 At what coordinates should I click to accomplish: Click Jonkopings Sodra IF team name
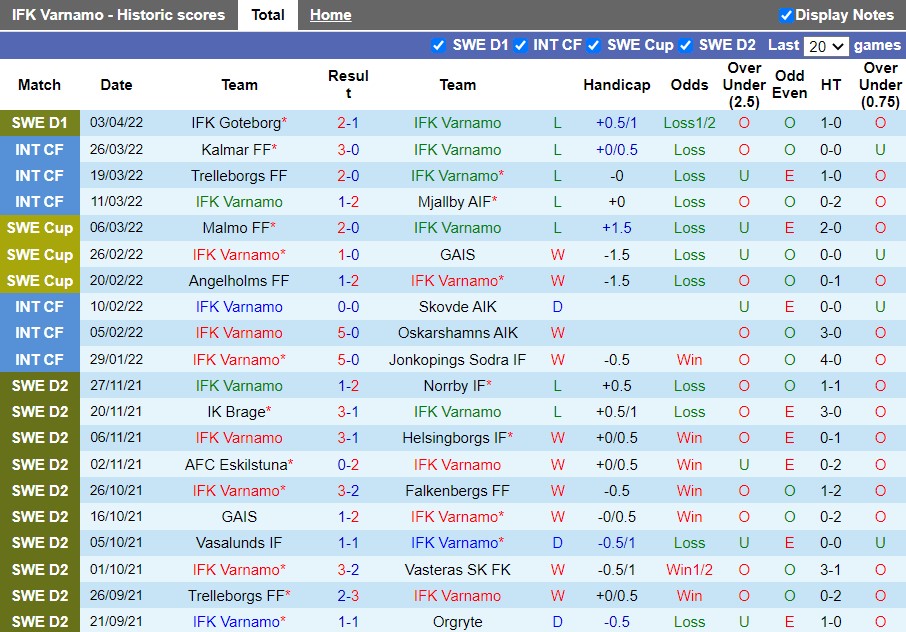tap(457, 360)
